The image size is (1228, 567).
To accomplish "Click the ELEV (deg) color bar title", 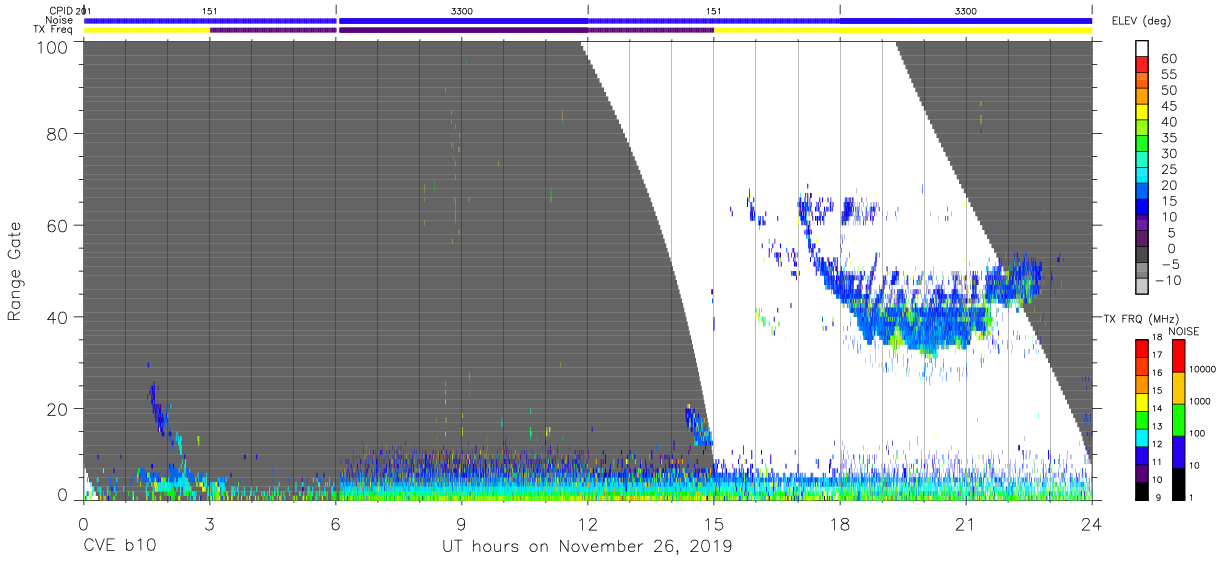I will coord(1141,21).
